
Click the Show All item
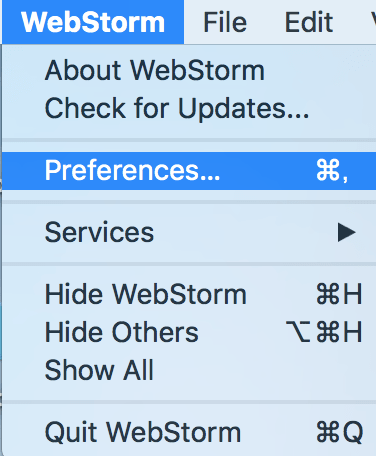(x=99, y=370)
